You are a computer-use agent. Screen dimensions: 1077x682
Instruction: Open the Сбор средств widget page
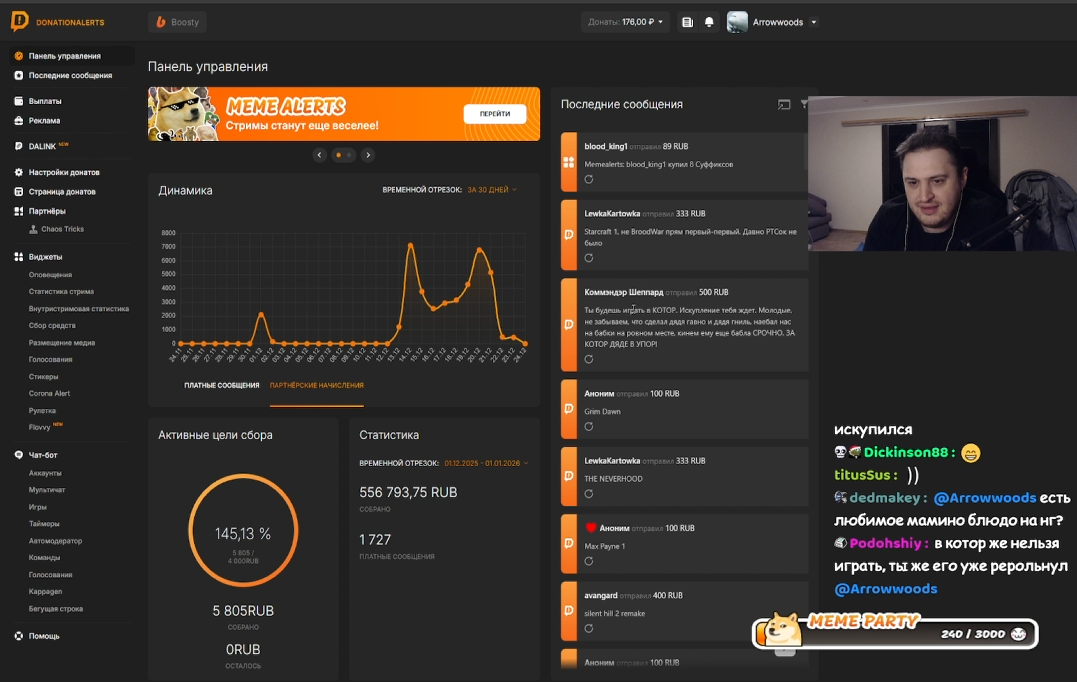52,326
